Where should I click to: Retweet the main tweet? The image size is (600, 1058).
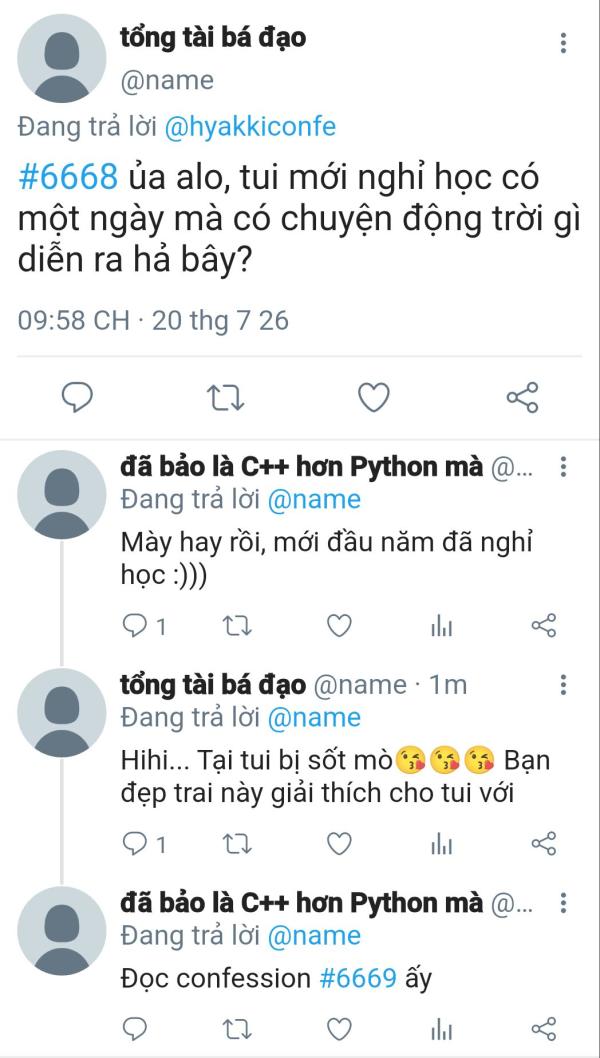pyautogui.click(x=225, y=398)
